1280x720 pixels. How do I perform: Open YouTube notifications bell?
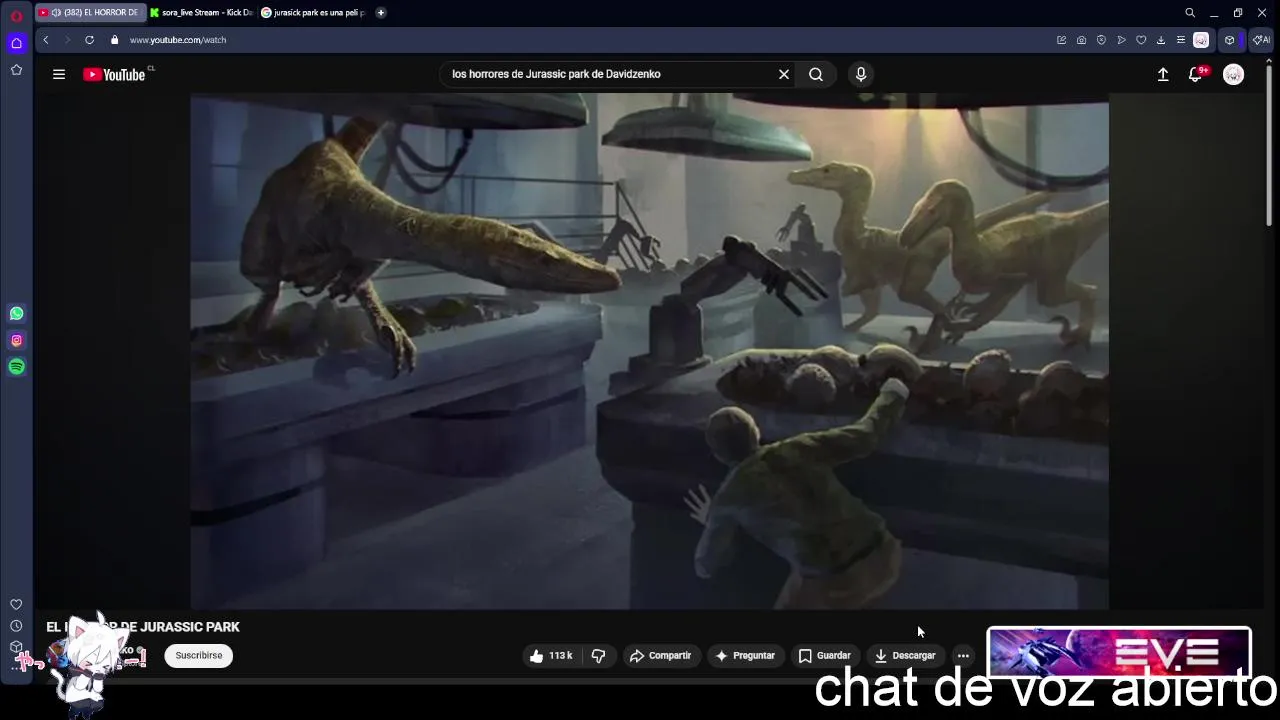(x=1196, y=75)
